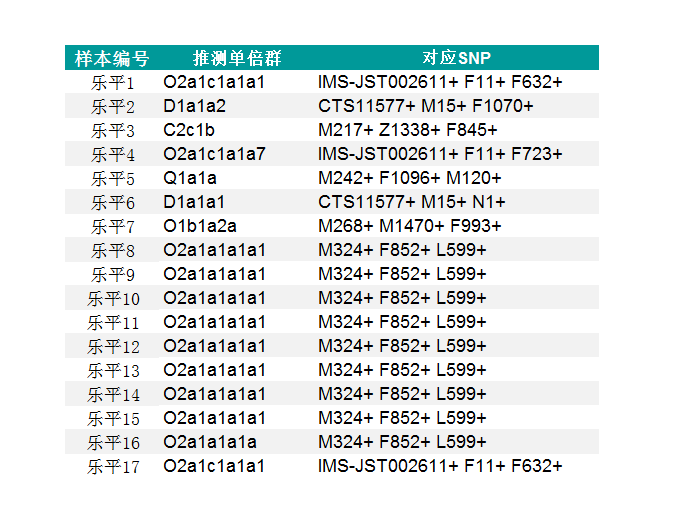Select sample cell 乐平6

click(x=112, y=202)
